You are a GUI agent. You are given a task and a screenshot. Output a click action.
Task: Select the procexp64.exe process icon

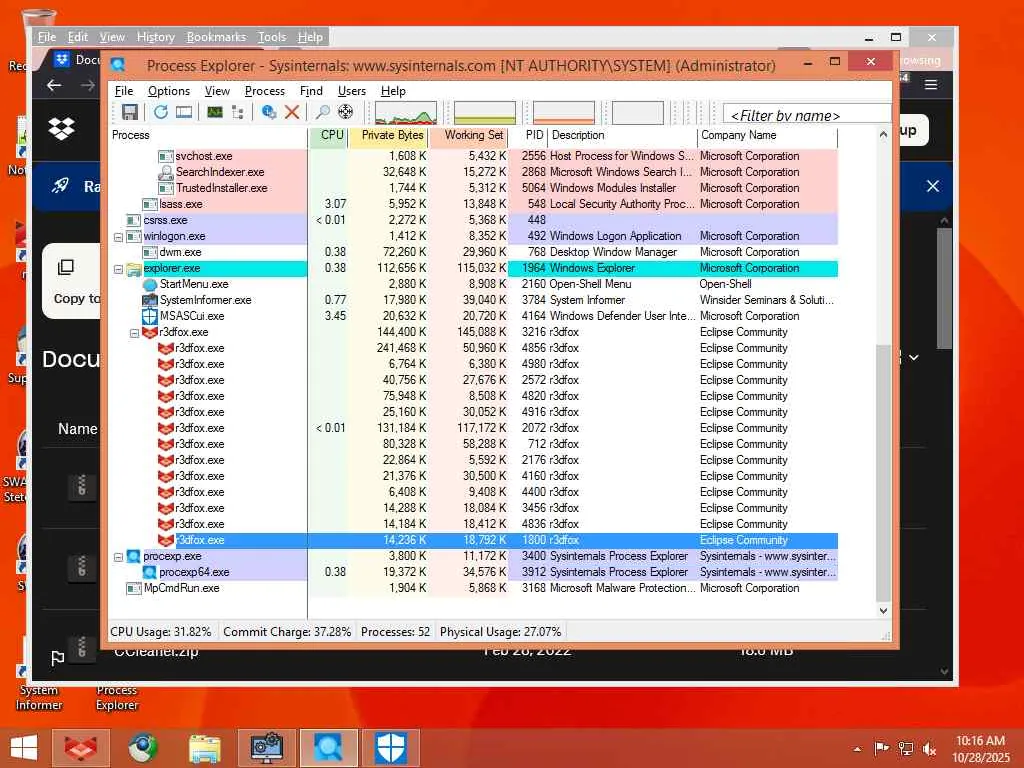(150, 572)
